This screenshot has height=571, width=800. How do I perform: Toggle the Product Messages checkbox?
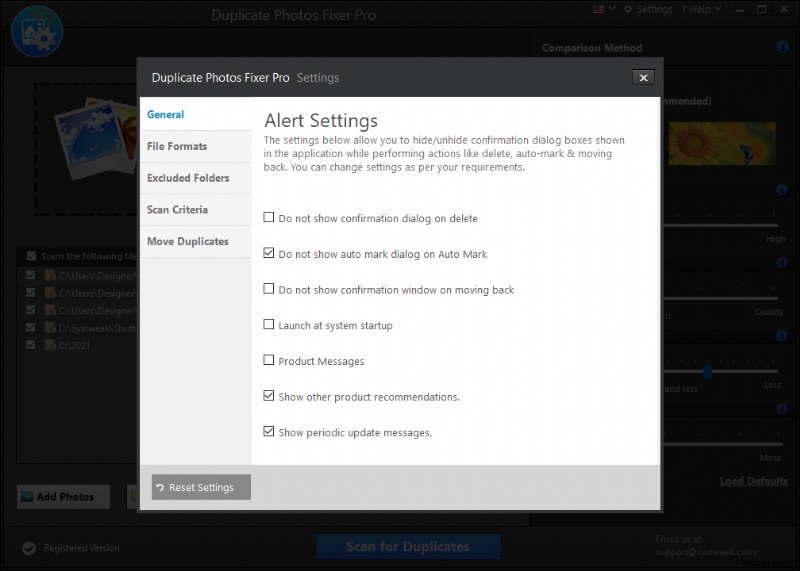[x=268, y=360]
